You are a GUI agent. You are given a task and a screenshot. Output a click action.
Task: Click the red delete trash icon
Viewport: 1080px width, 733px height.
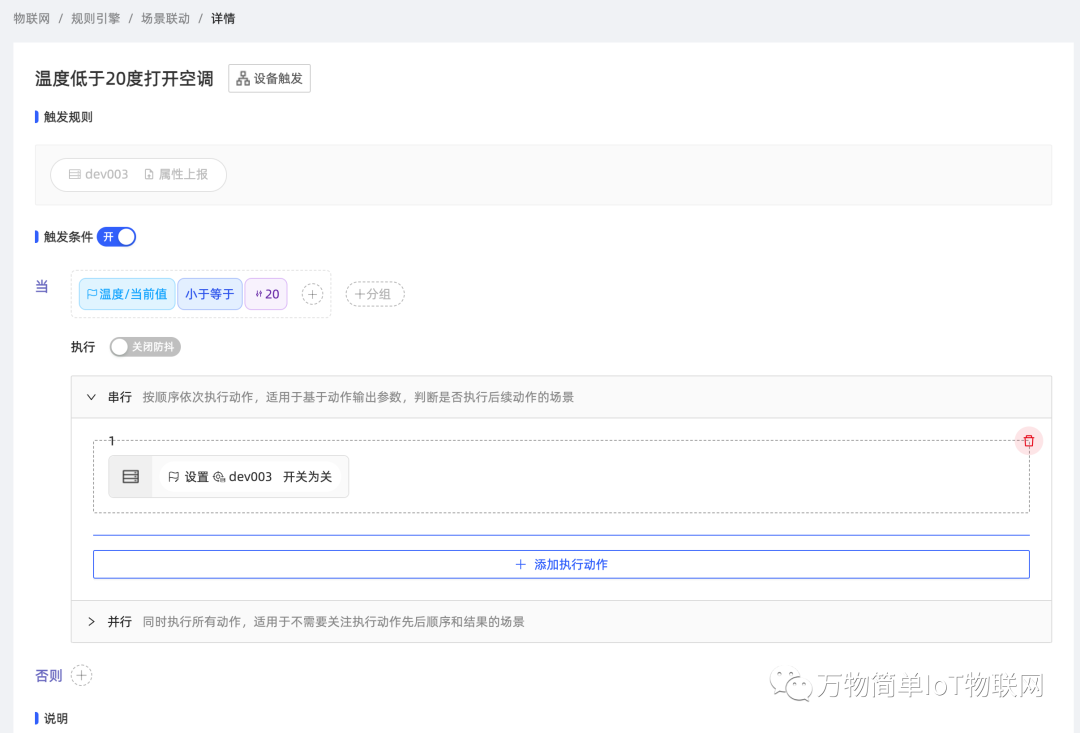tap(1029, 441)
